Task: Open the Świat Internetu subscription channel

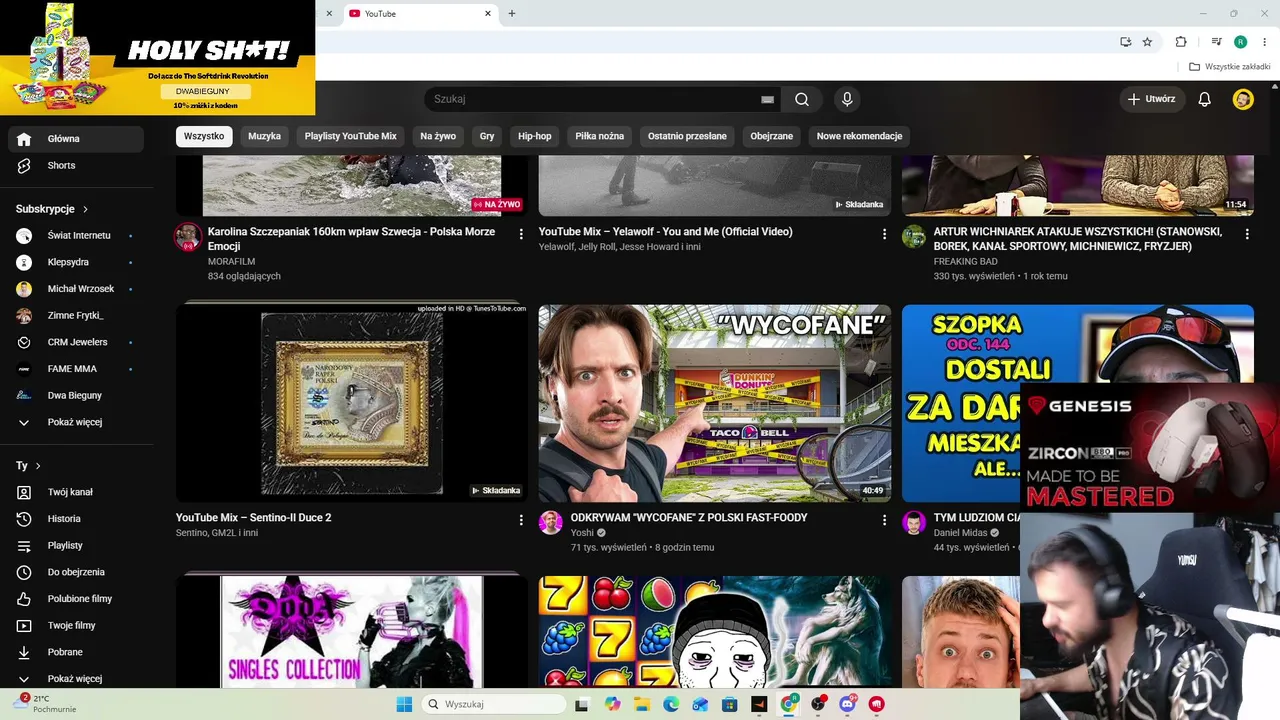Action: pyautogui.click(x=76, y=235)
